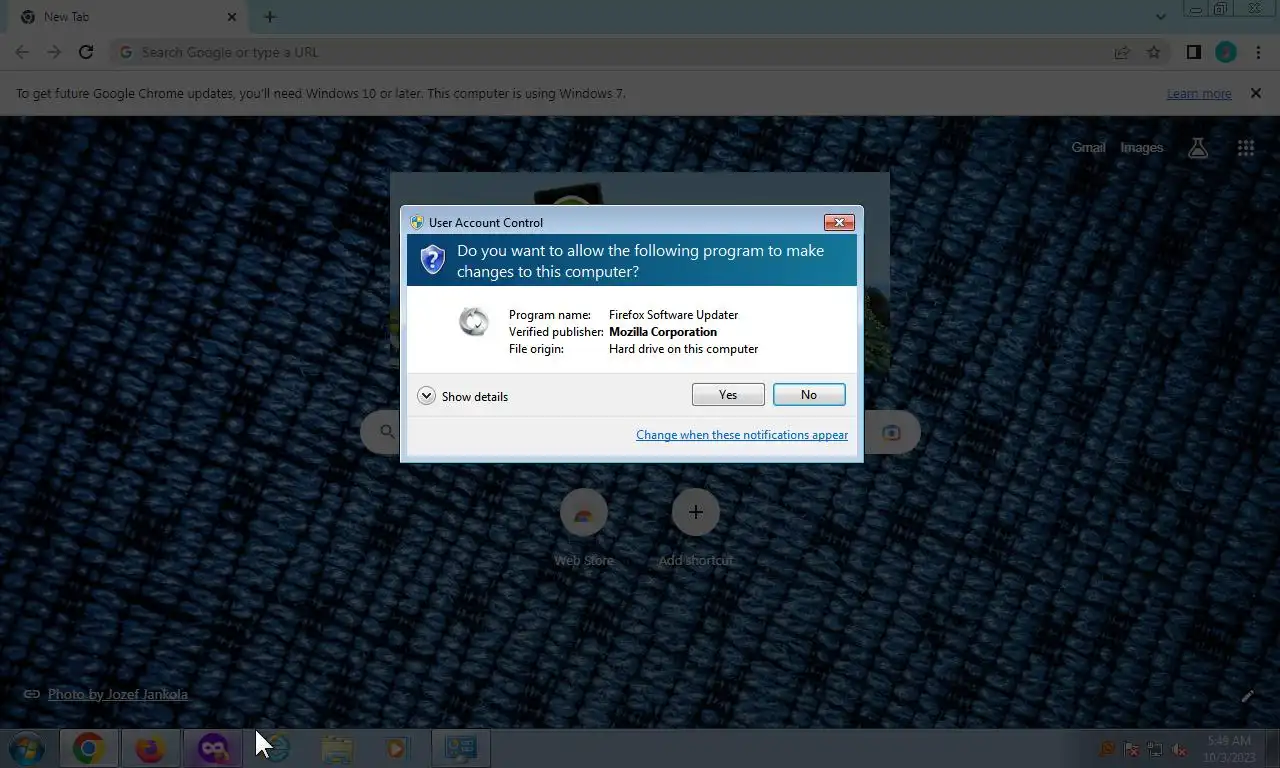Open 'Change when these notifications appear' link
The width and height of the screenshot is (1280, 768).
[x=742, y=435]
